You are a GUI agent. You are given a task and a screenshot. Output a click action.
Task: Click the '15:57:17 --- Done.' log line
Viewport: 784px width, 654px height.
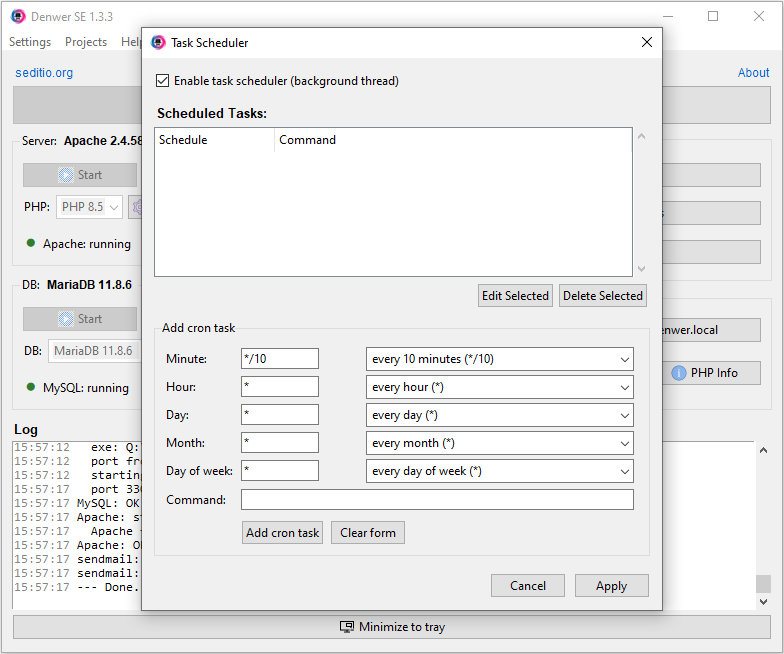click(x=77, y=587)
